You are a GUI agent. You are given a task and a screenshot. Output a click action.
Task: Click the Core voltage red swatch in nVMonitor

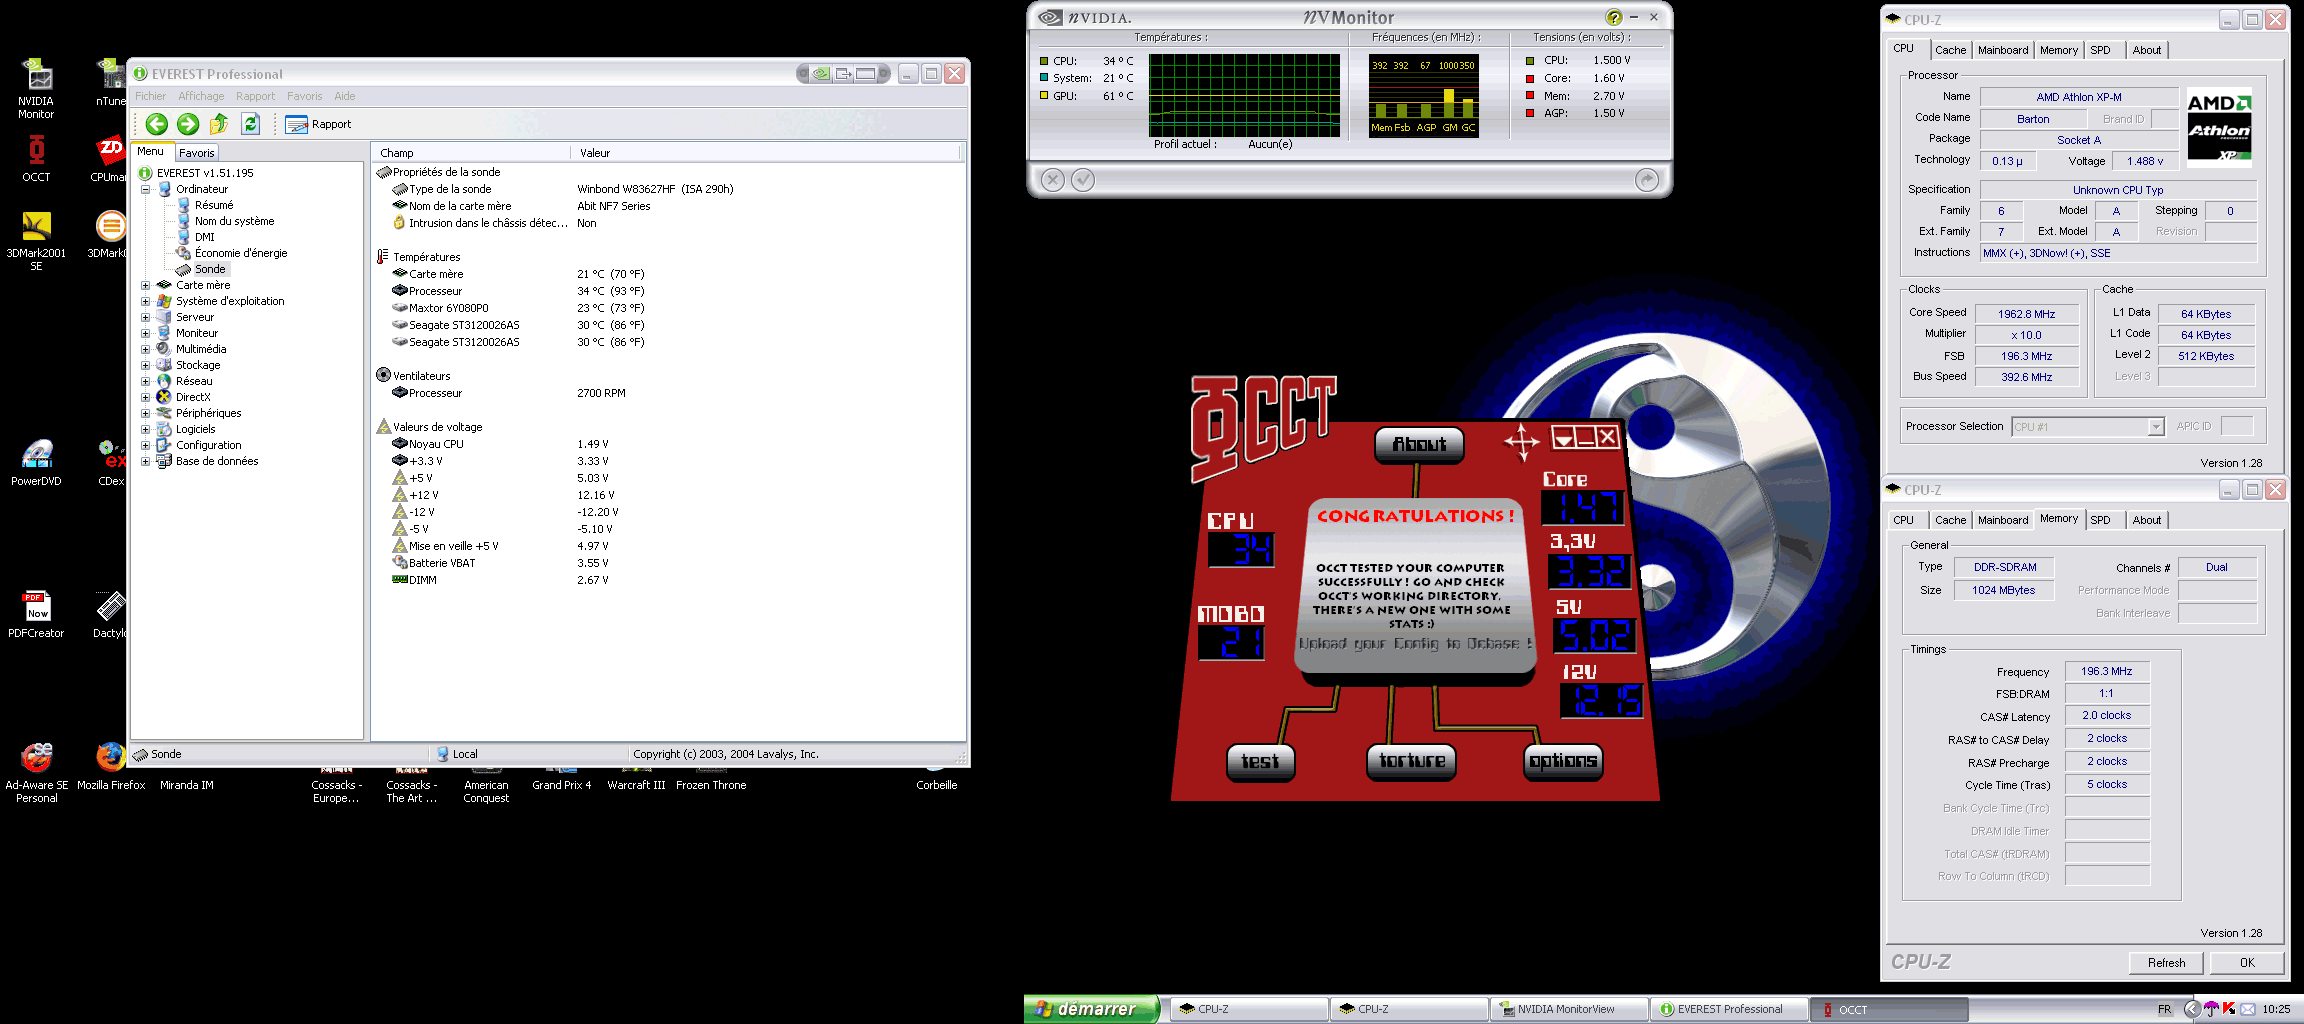tap(1530, 78)
